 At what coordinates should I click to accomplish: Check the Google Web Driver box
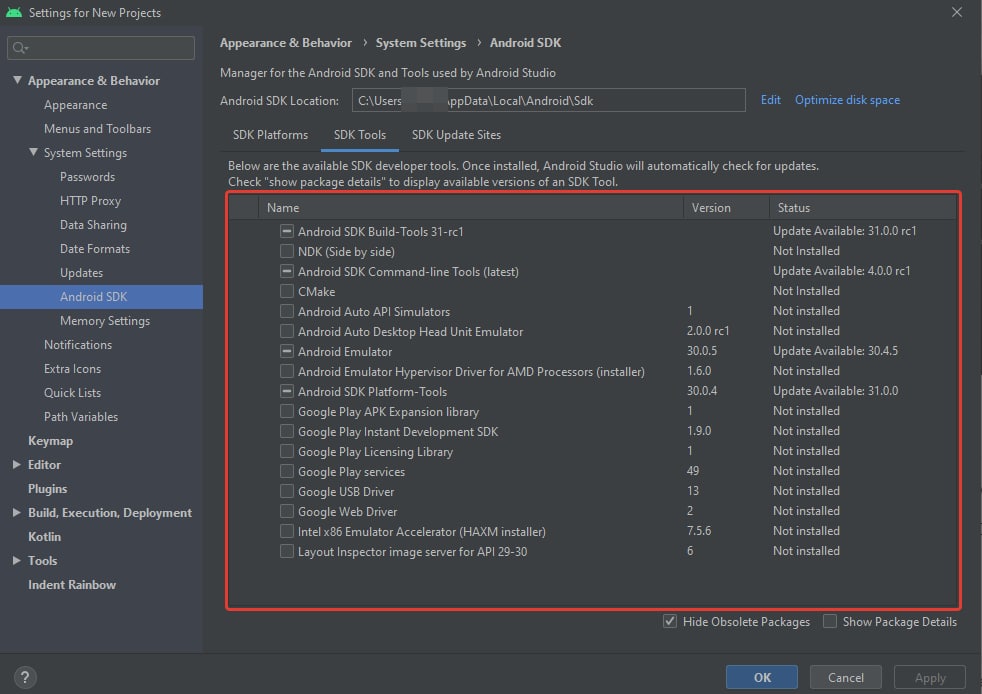(286, 512)
